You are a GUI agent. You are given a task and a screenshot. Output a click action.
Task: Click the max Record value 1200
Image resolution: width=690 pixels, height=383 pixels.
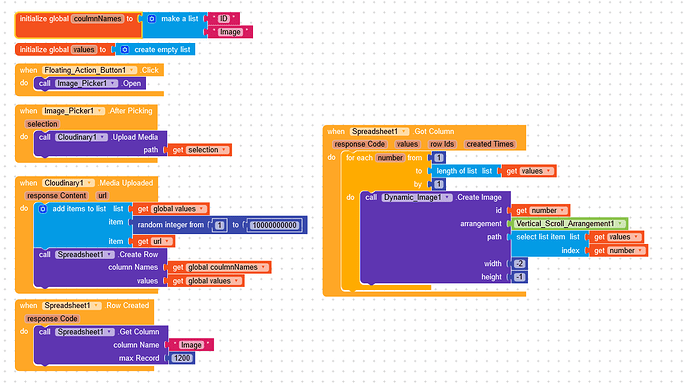coord(181,358)
